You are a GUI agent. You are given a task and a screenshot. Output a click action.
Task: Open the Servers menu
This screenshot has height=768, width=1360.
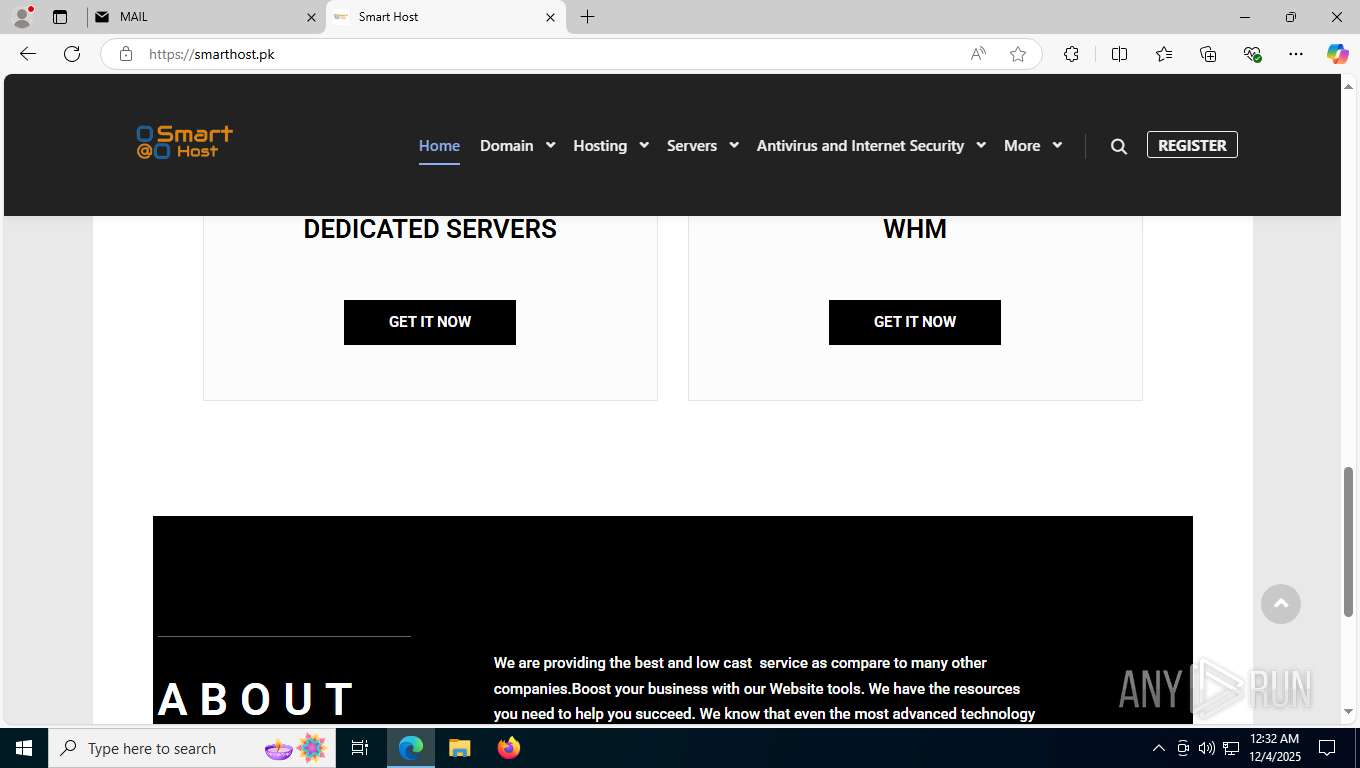692,146
